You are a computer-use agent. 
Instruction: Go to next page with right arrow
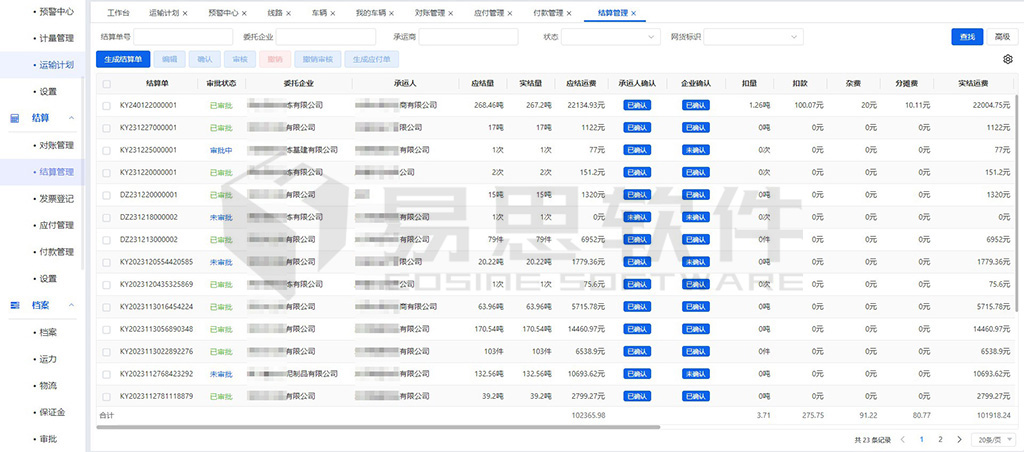tap(959, 439)
